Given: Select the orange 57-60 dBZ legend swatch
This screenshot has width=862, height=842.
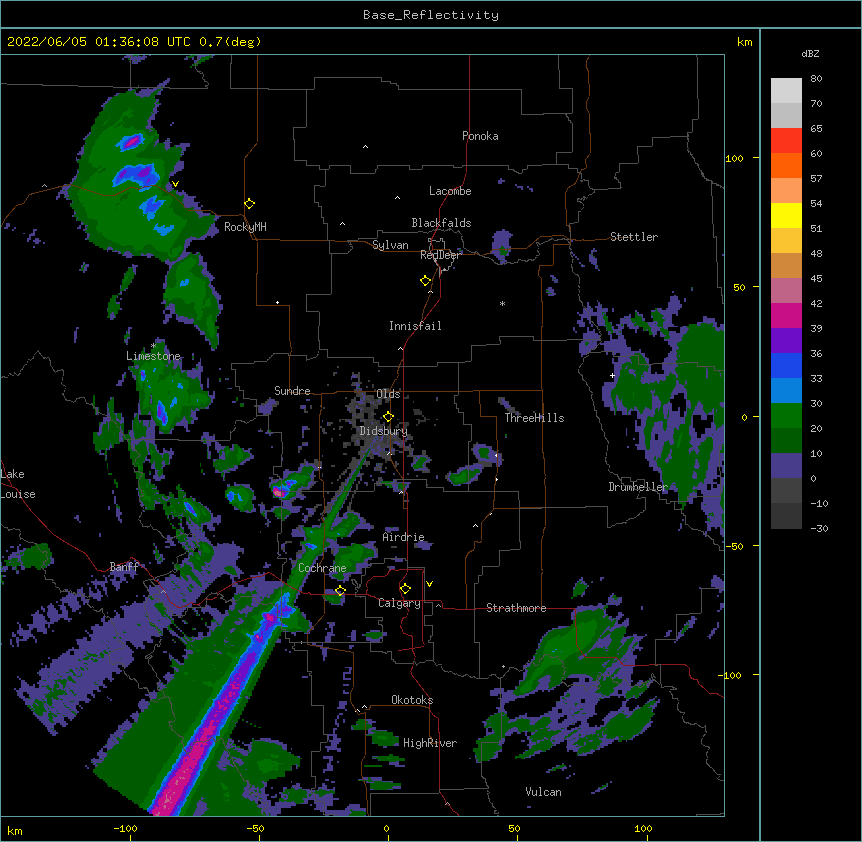Looking at the screenshot, I should click(786, 165).
